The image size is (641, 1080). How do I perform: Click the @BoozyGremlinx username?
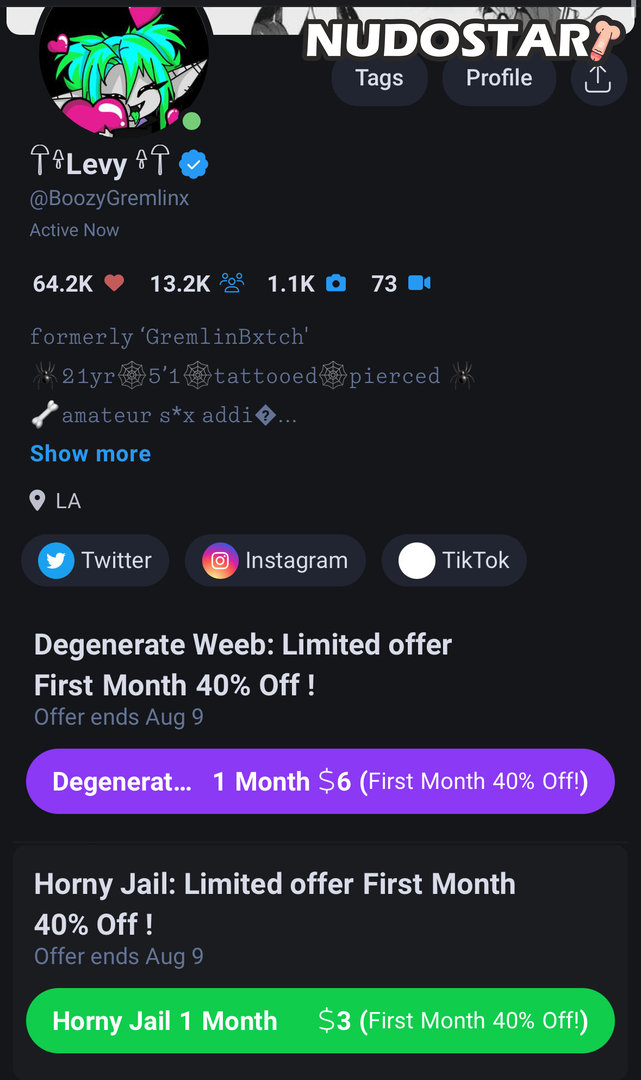[109, 198]
